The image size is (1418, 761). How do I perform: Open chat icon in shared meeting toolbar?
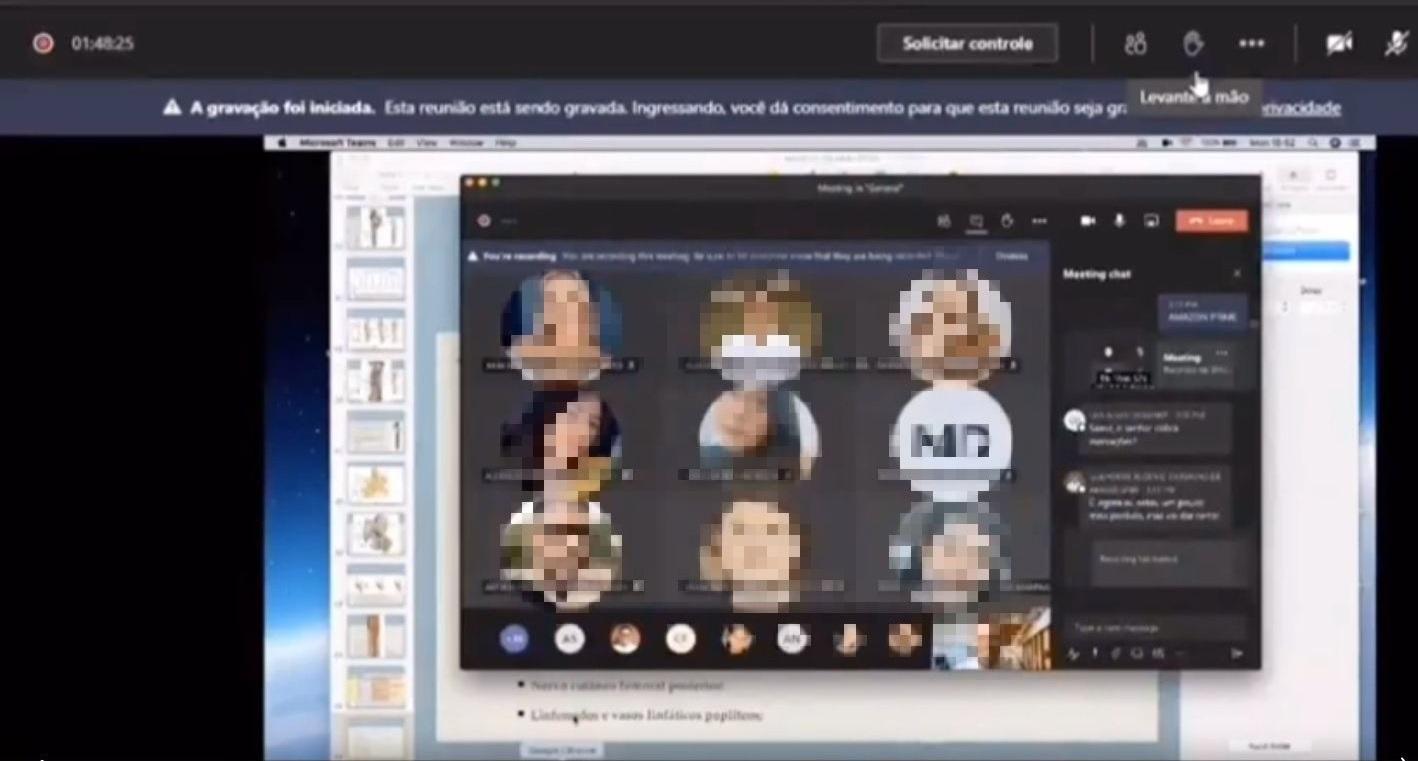pyautogui.click(x=976, y=221)
